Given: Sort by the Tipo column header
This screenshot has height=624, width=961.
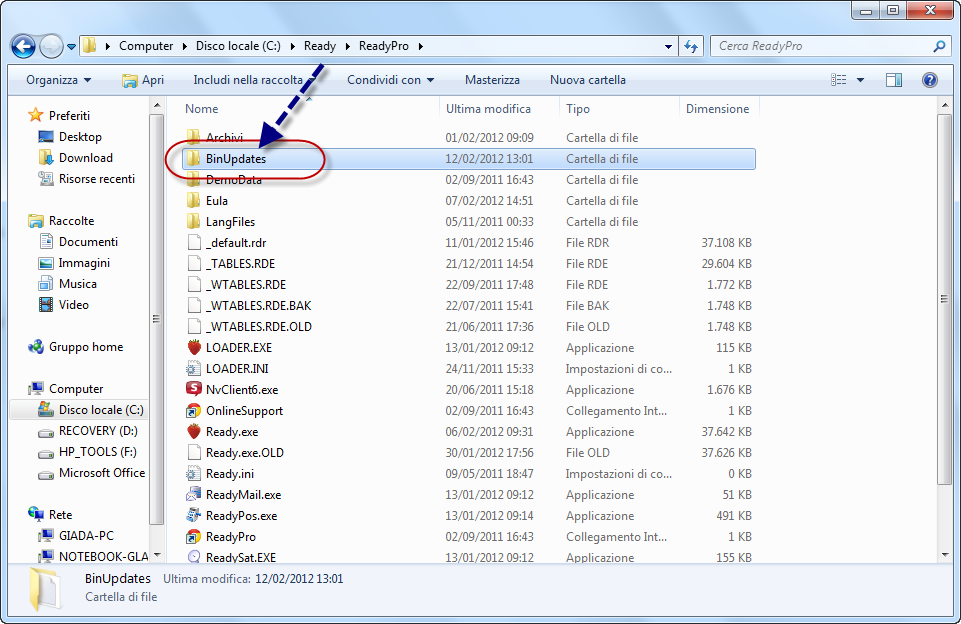Looking at the screenshot, I should (x=578, y=108).
